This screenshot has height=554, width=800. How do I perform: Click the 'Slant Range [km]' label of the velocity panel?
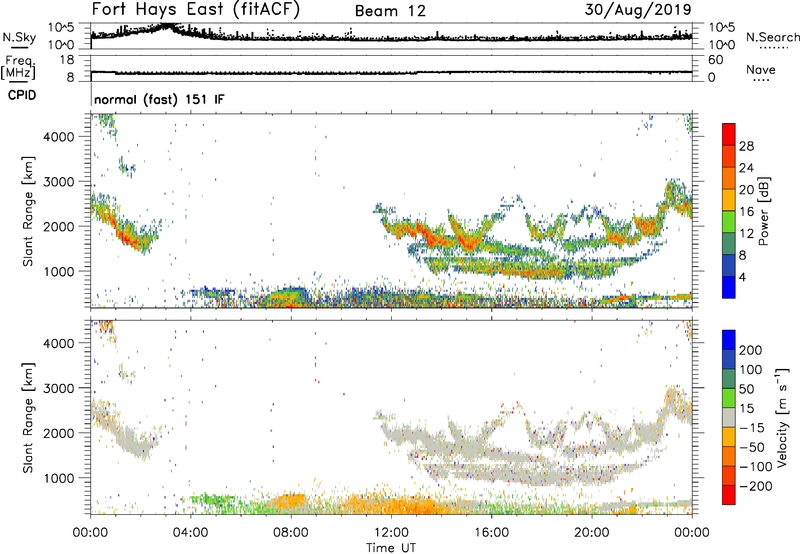pyautogui.click(x=28, y=418)
